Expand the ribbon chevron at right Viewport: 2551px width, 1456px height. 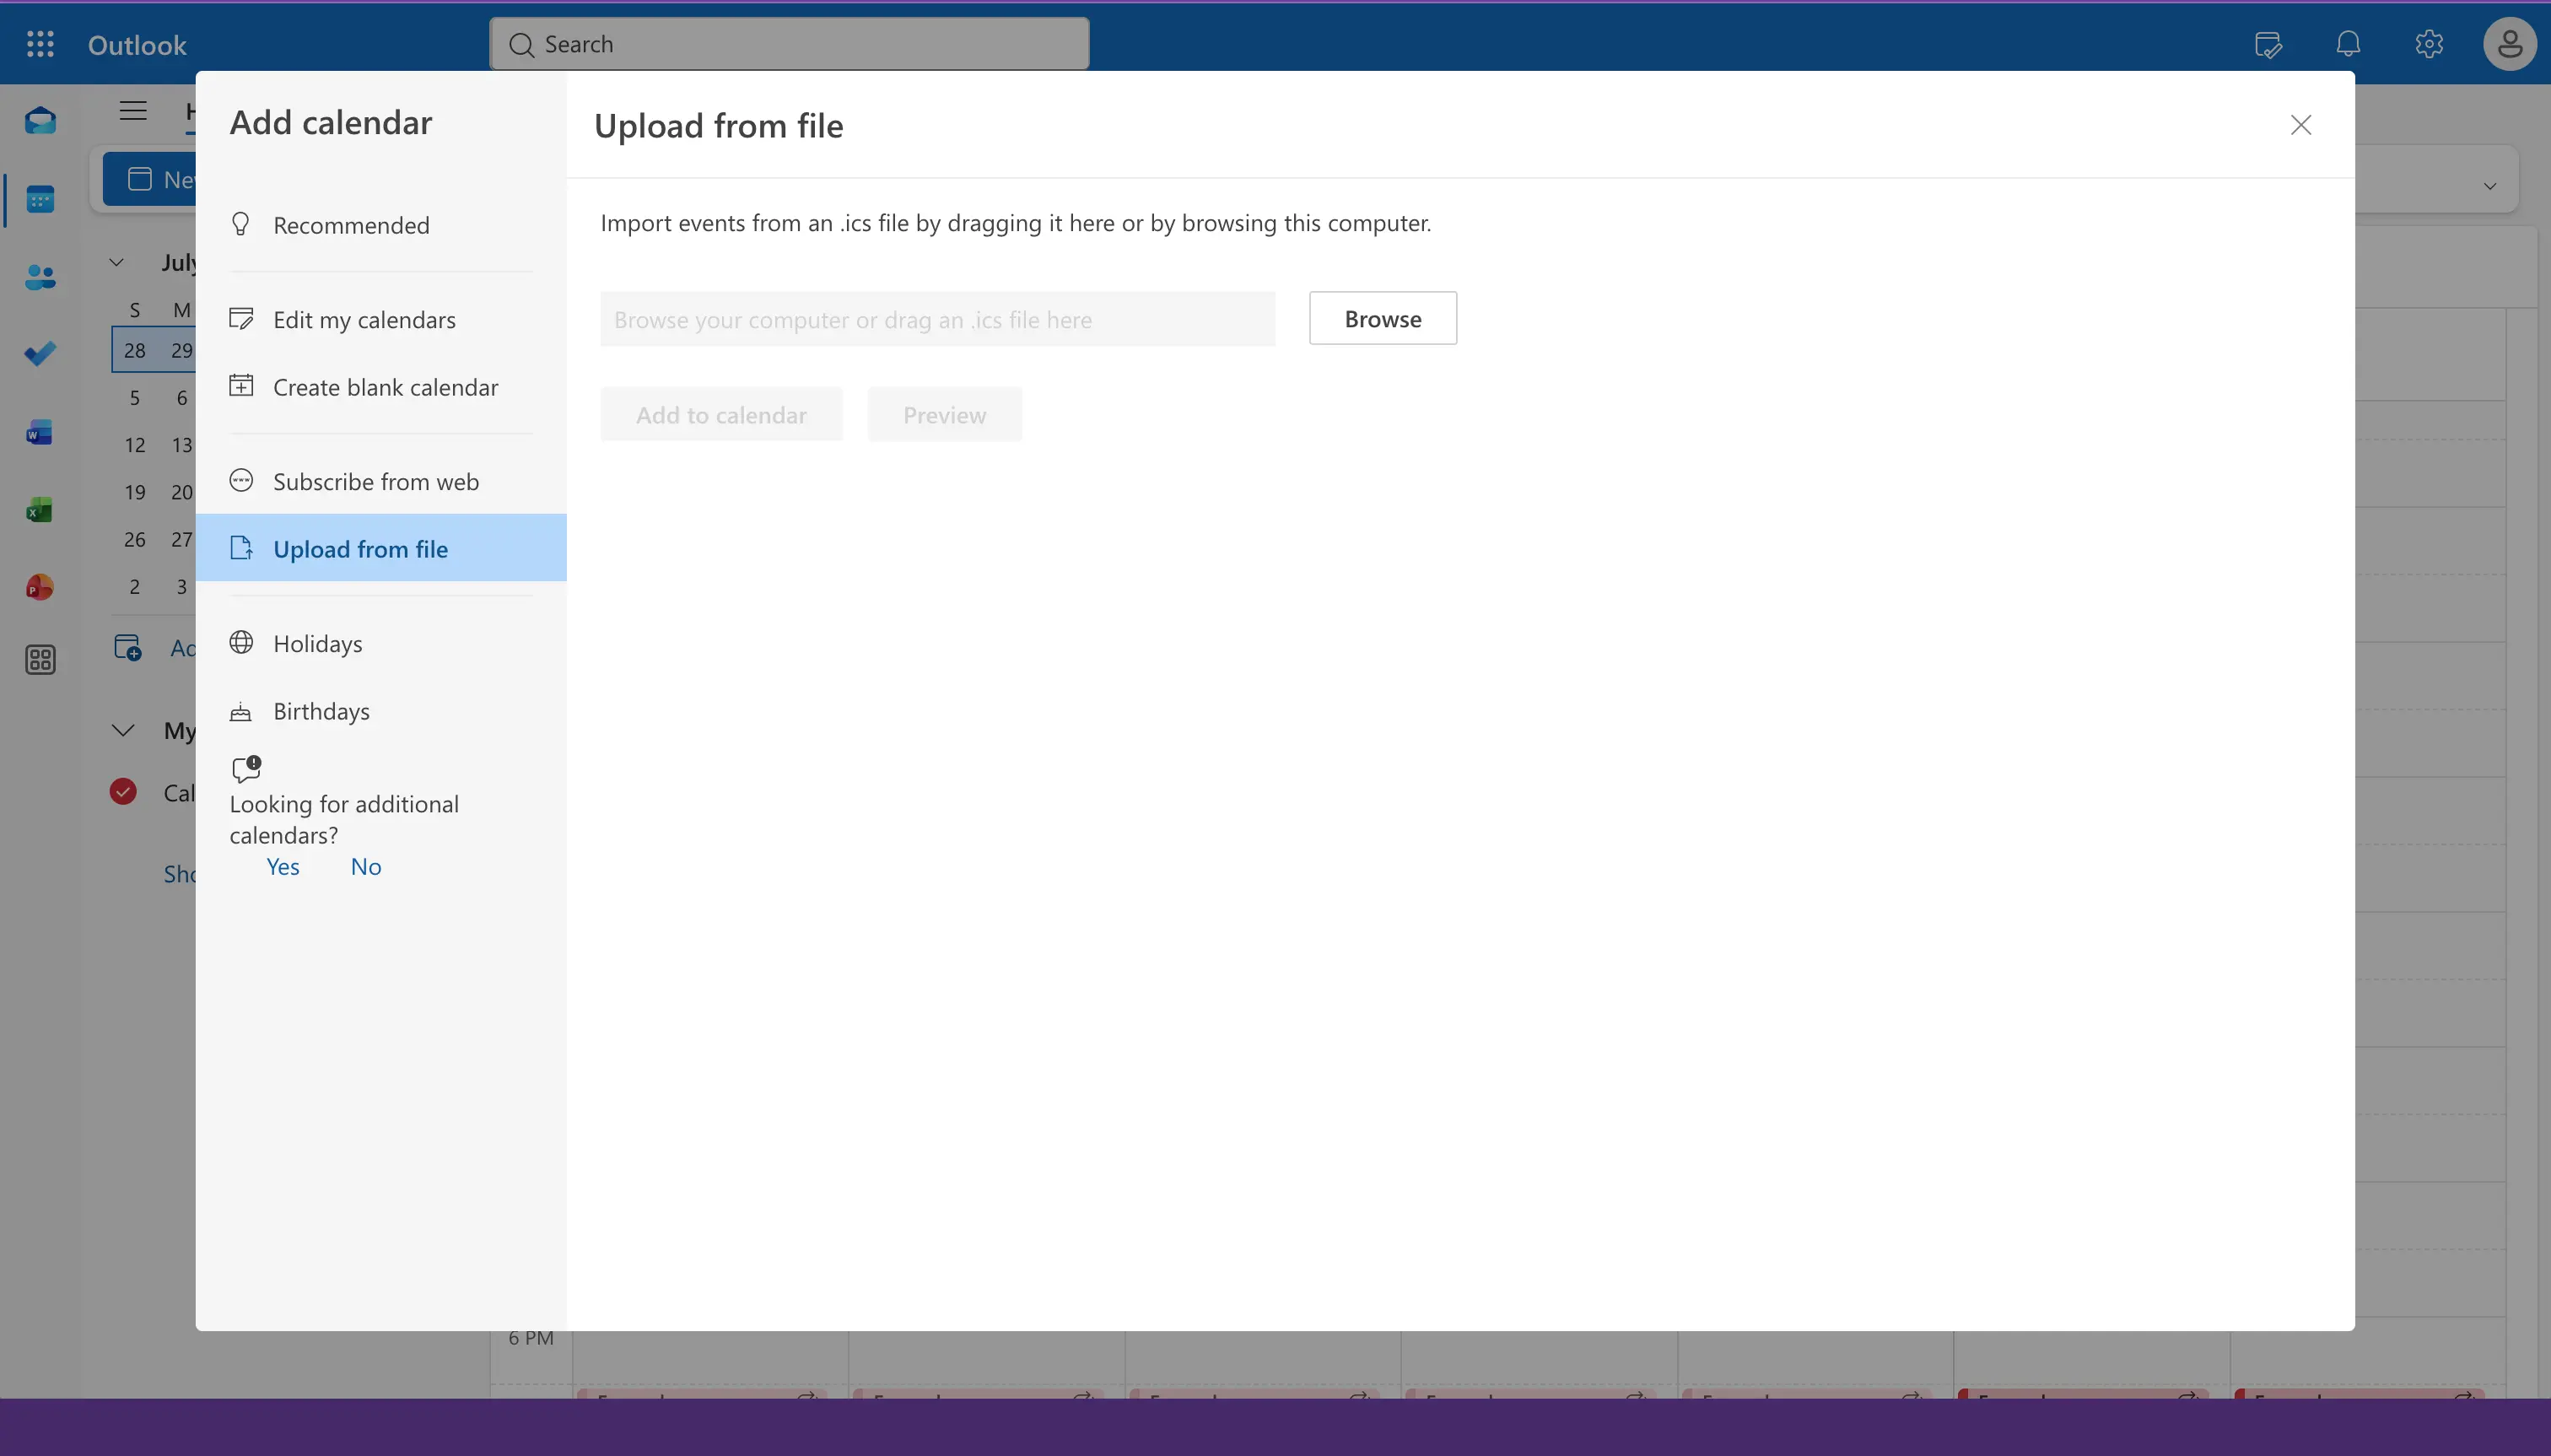click(2489, 186)
